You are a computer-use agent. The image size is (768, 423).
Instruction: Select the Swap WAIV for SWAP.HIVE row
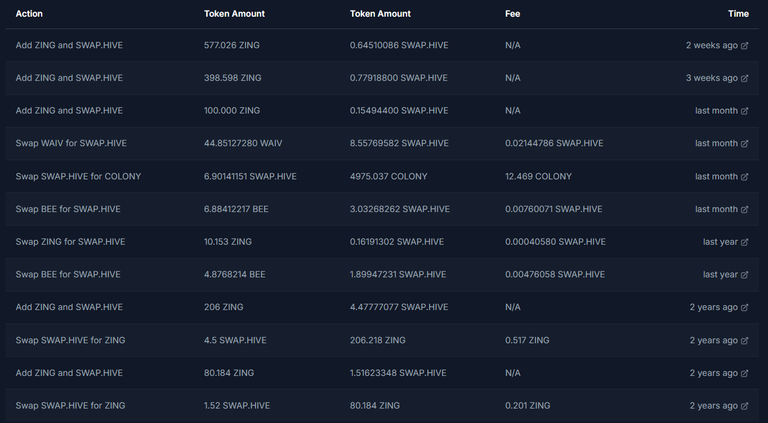pyautogui.click(x=382, y=143)
